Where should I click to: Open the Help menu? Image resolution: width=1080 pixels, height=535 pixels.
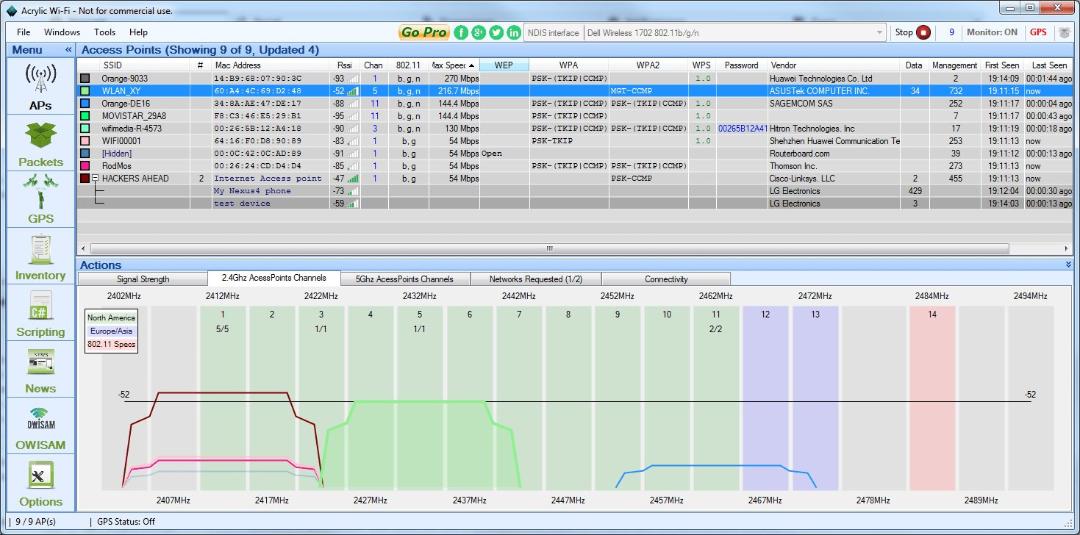point(138,32)
